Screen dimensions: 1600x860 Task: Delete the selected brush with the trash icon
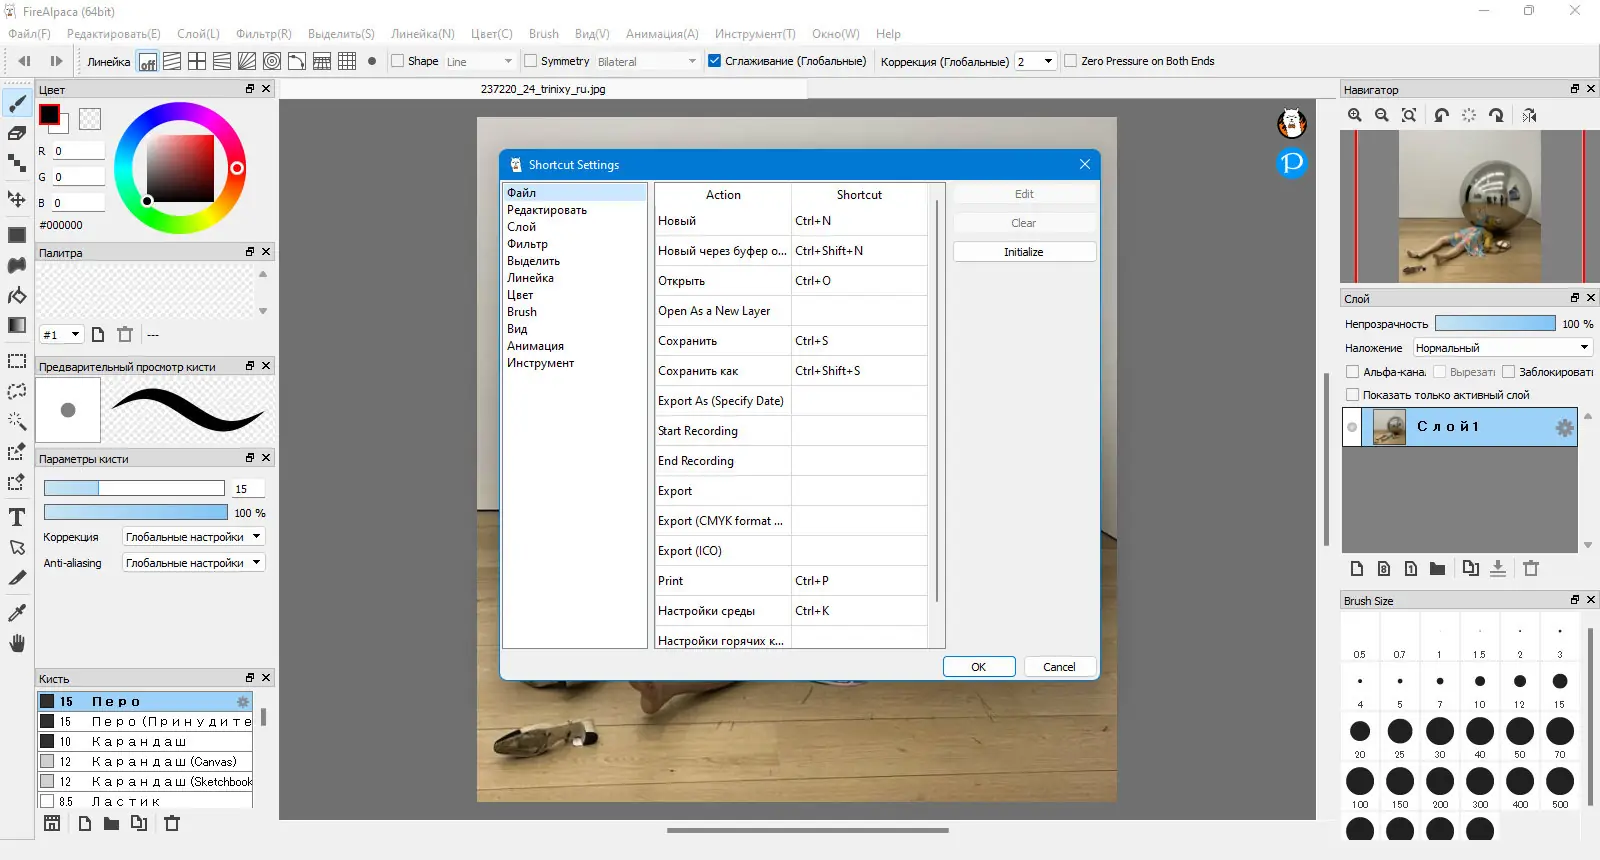(172, 823)
